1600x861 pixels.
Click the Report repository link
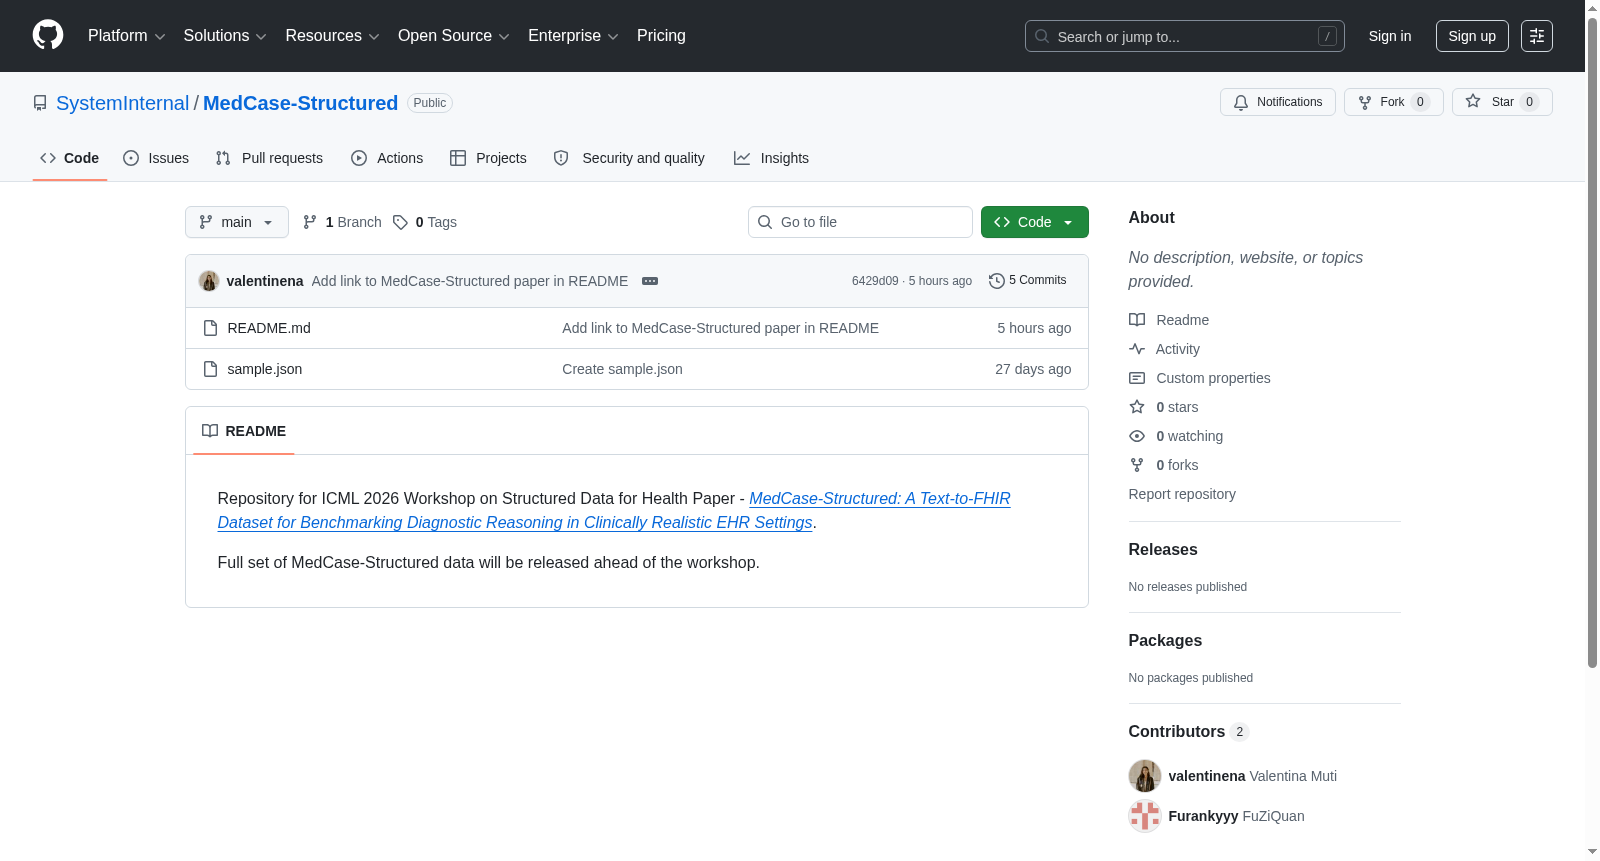[1182, 494]
